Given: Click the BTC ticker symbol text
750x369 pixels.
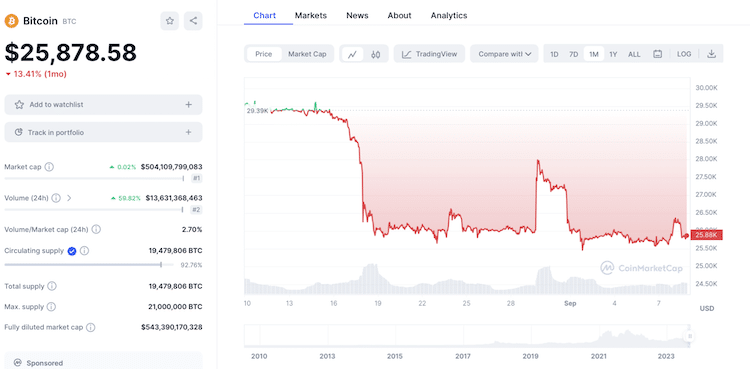Looking at the screenshot, I should click(69, 22).
